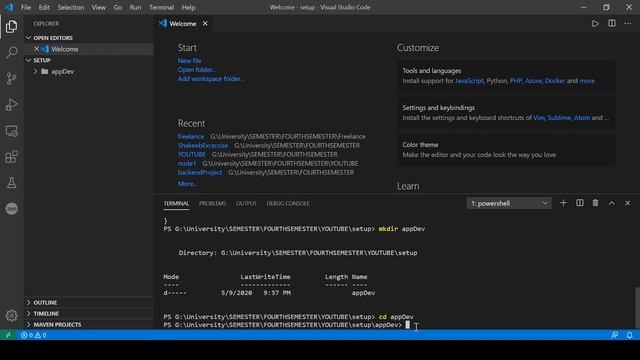Open the recent ShakeebExcercise folder

coord(203,145)
